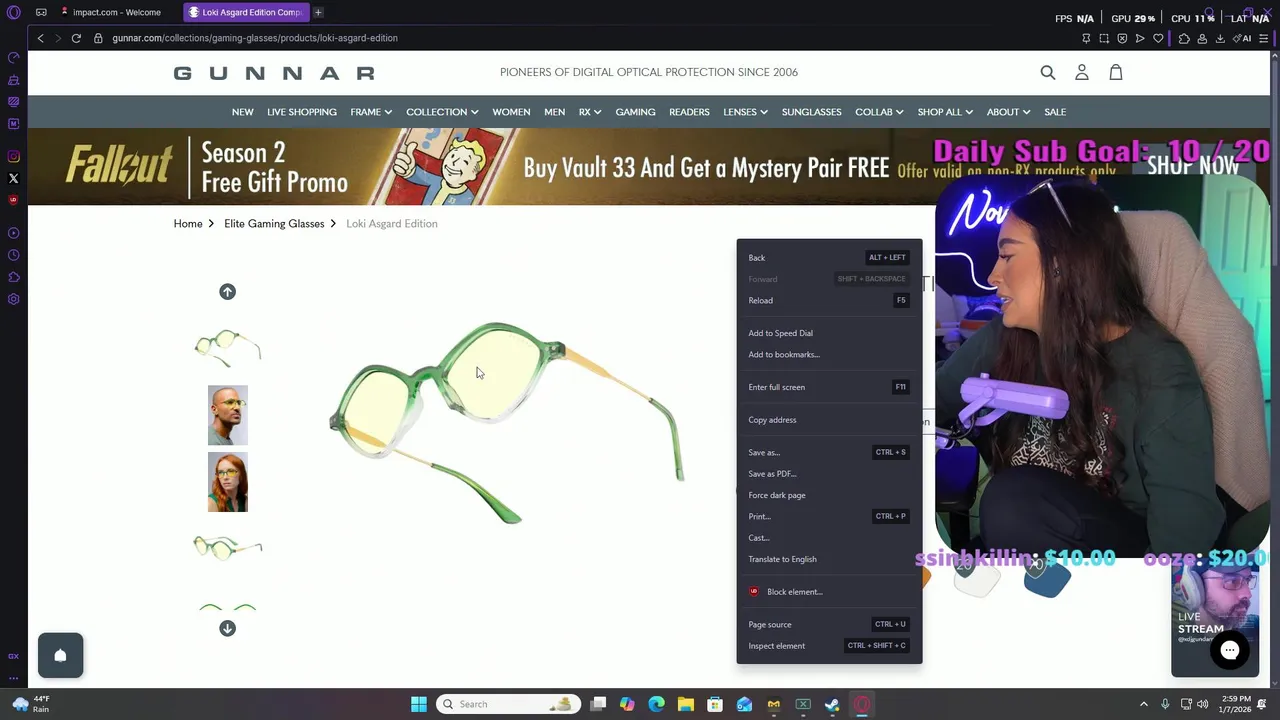Screen dimensions: 1280x720
Task: Click the Shopify bag widget icon
Action: pyautogui.click(x=60, y=655)
